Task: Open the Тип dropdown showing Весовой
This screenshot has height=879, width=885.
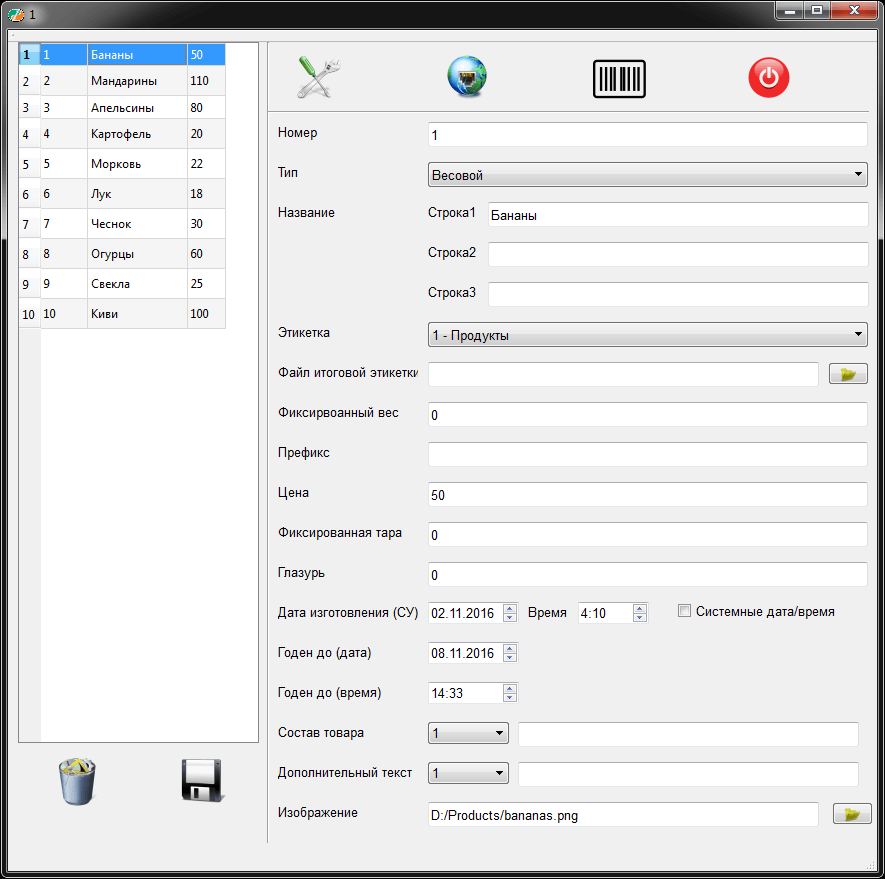Action: coord(647,175)
